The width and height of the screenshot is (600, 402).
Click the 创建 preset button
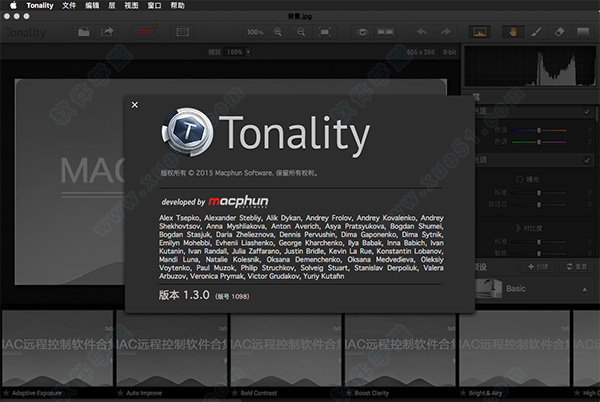538,267
